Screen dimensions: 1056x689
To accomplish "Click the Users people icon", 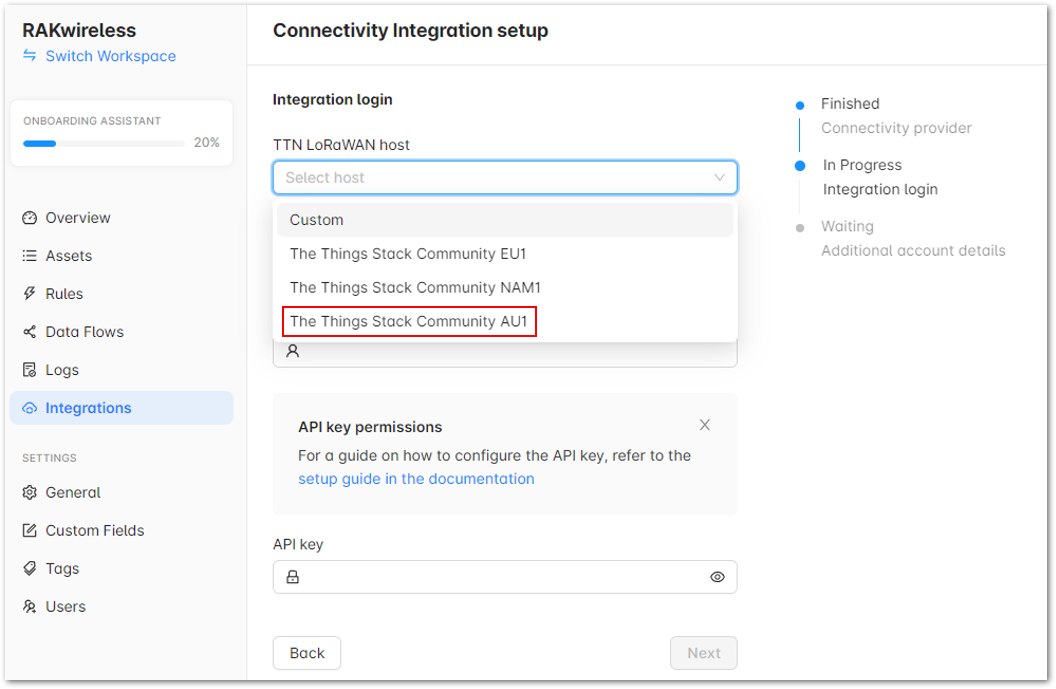I will (x=30, y=606).
